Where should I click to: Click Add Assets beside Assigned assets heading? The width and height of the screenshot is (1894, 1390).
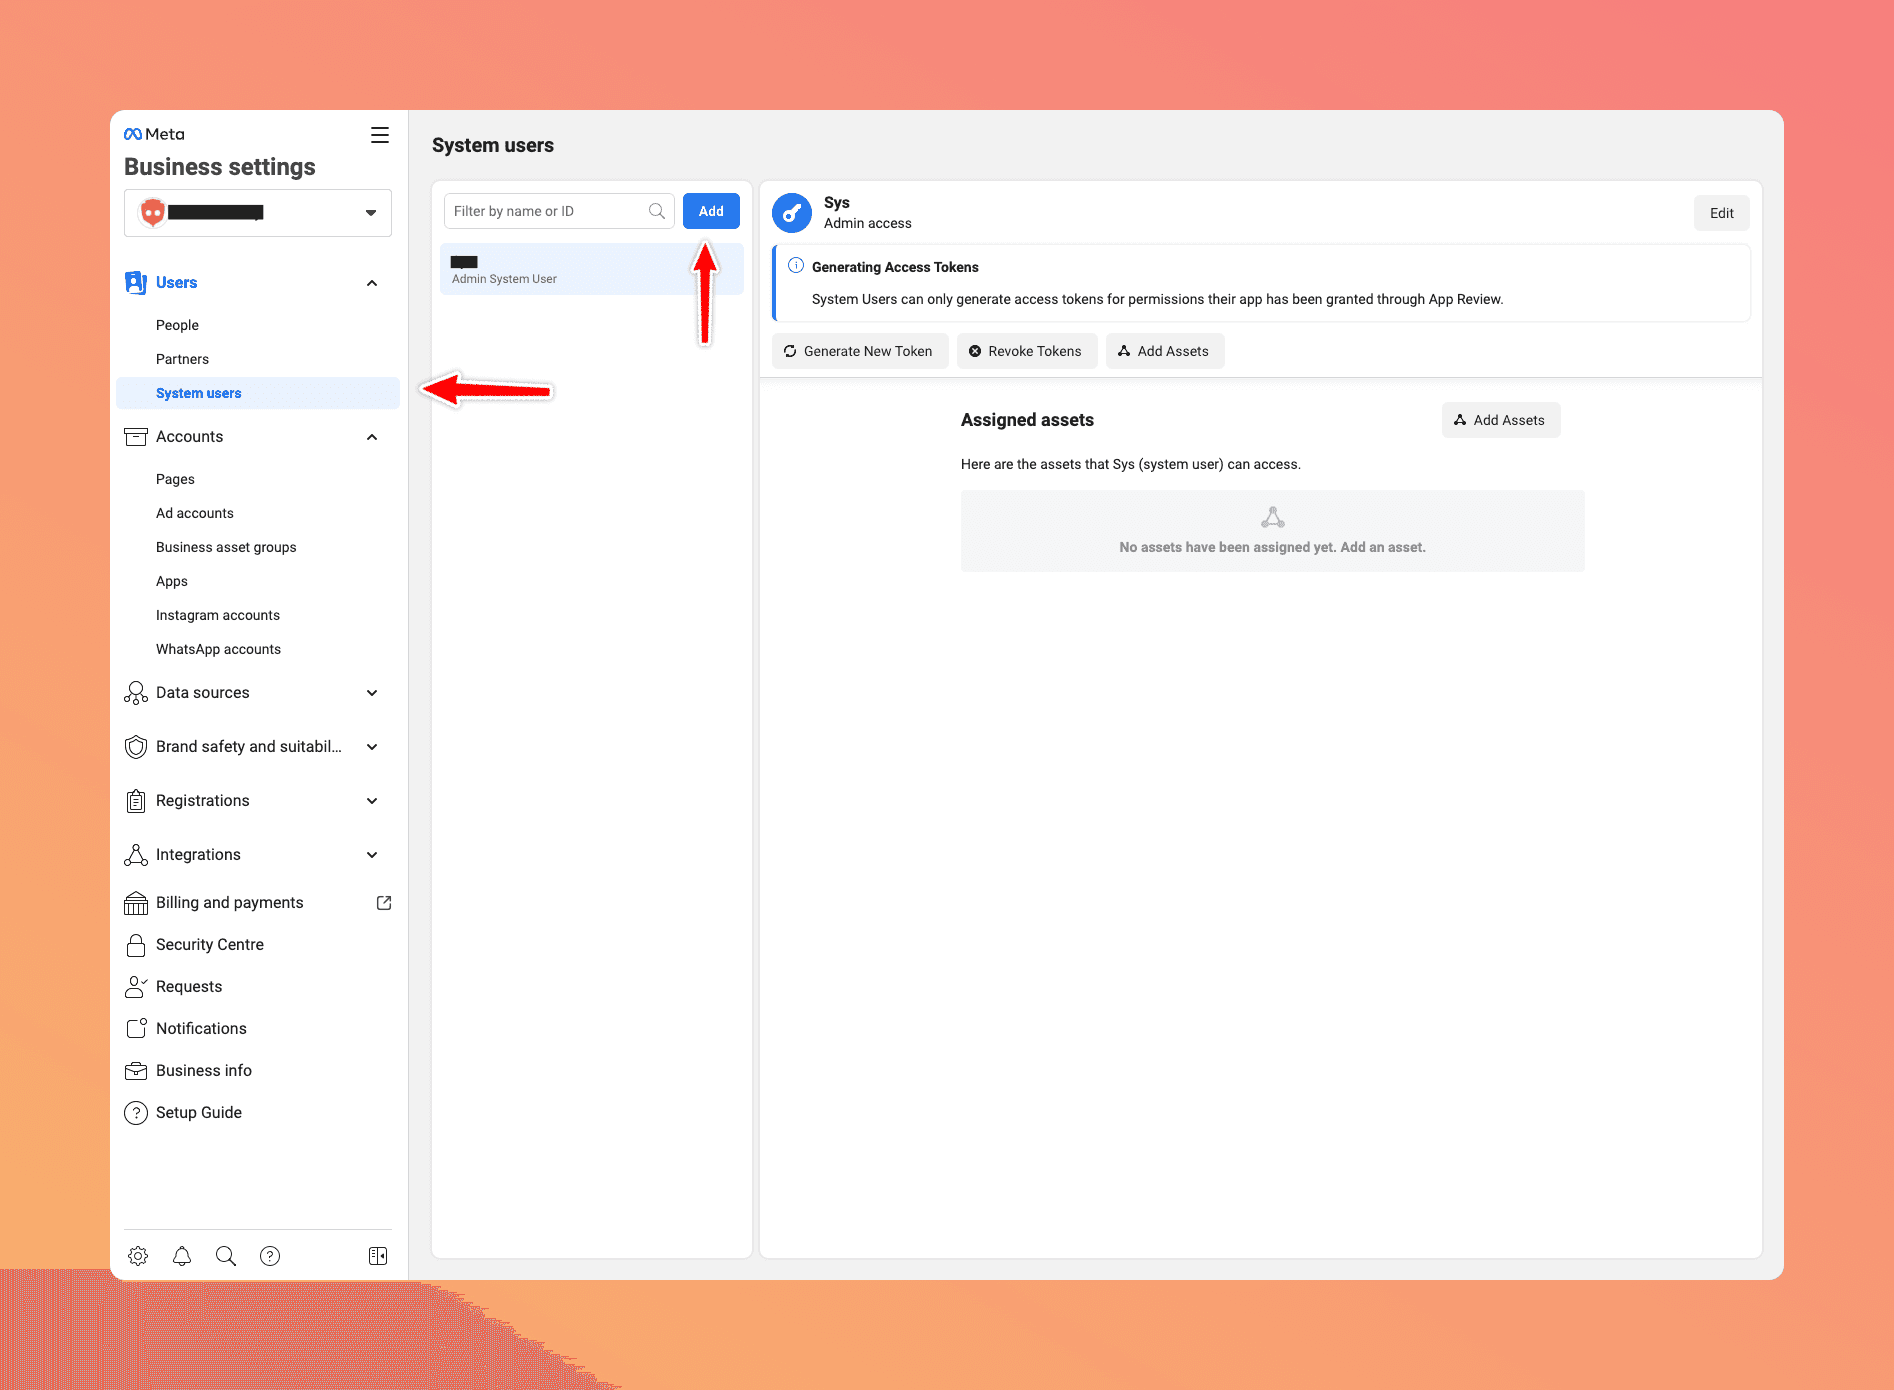pos(1501,420)
